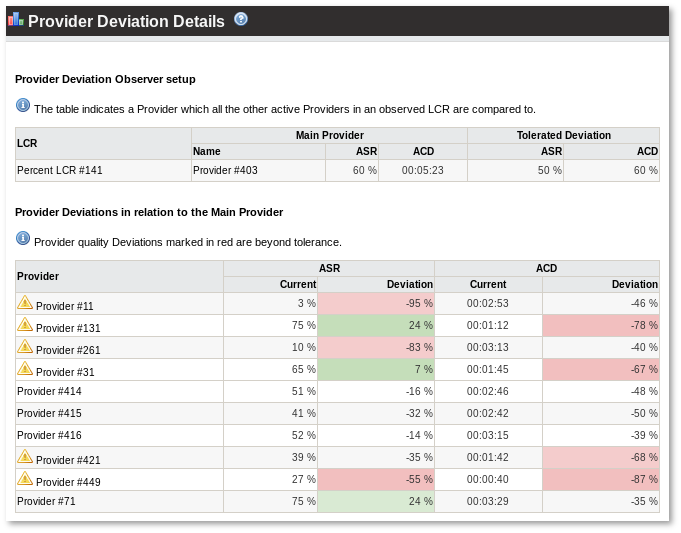Click the bar chart icon beside title
Image resolution: width=681 pixels, height=533 pixels.
pyautogui.click(x=15, y=20)
